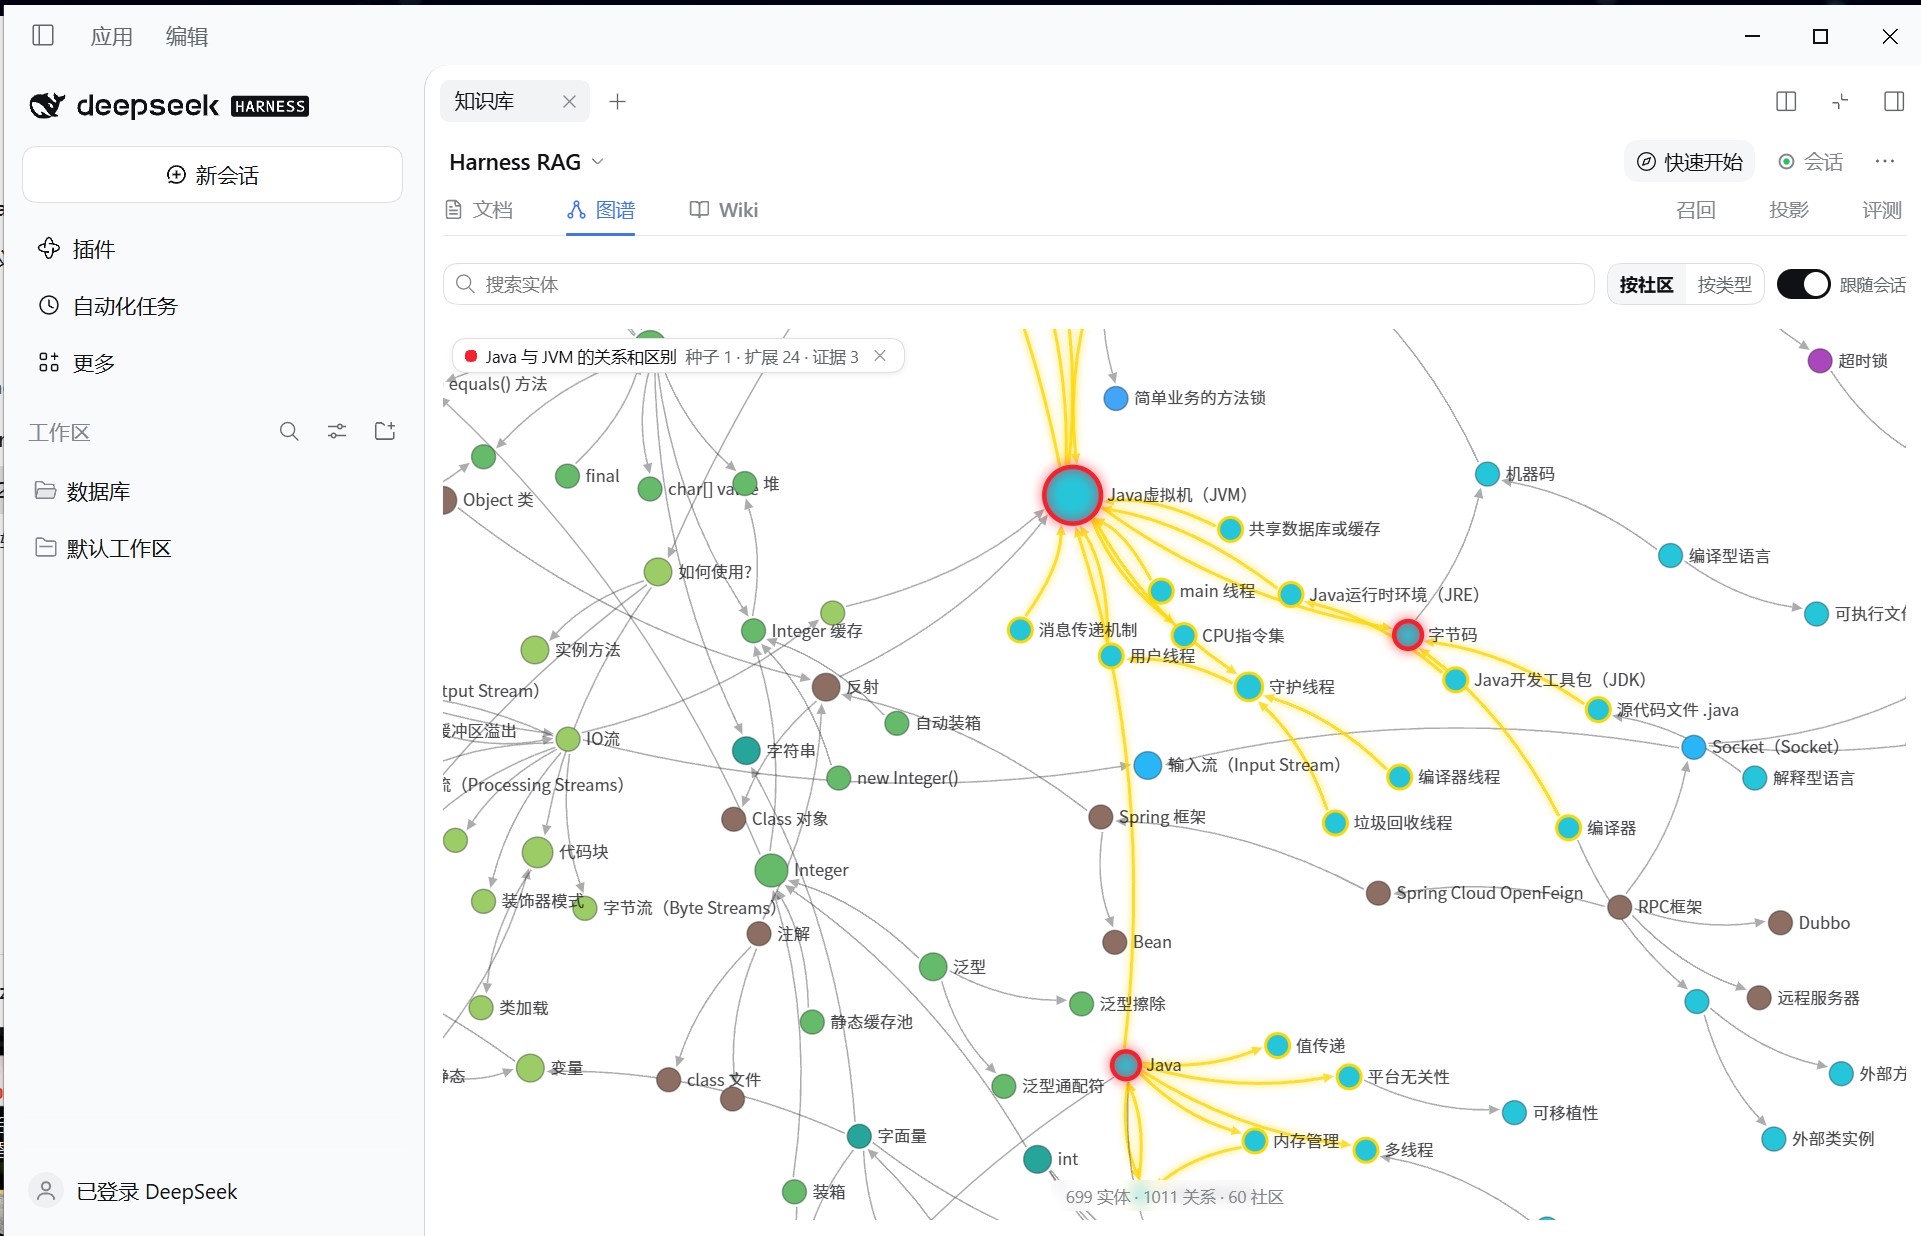The width and height of the screenshot is (1921, 1236).
Task: Toggle the right sidebar panel icon
Action: (1894, 101)
